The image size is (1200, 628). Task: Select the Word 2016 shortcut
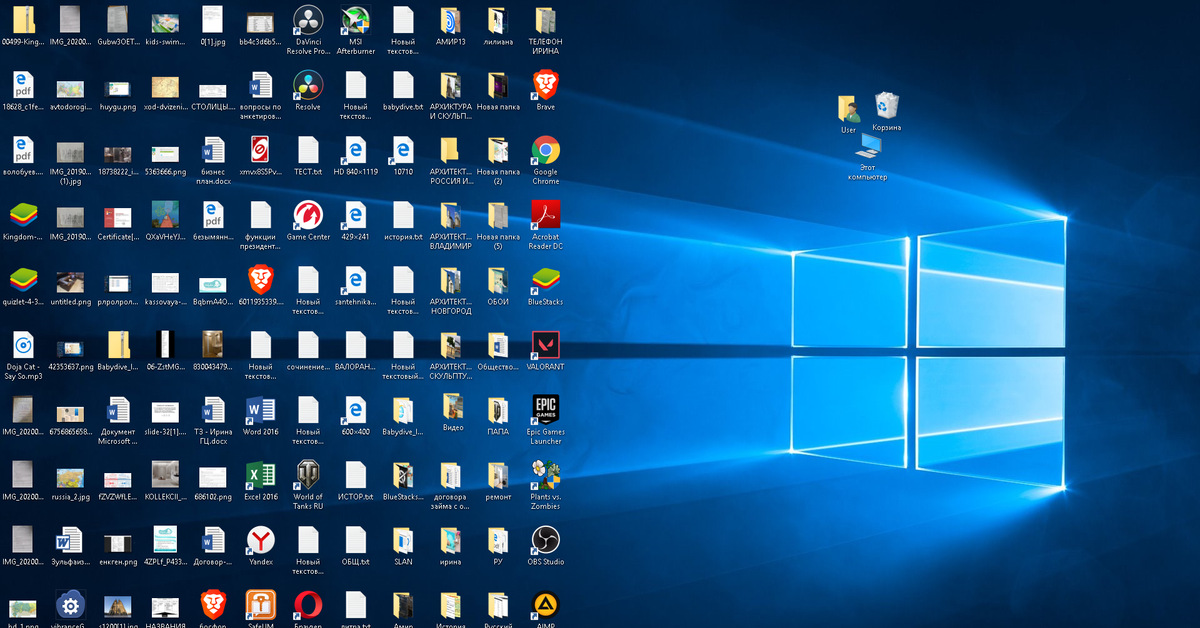(x=260, y=410)
